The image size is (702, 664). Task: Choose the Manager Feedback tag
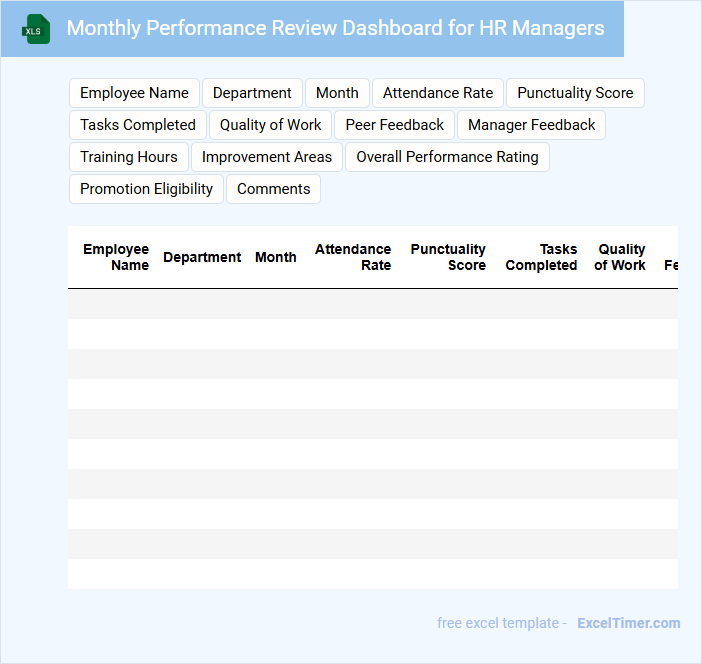click(x=531, y=125)
